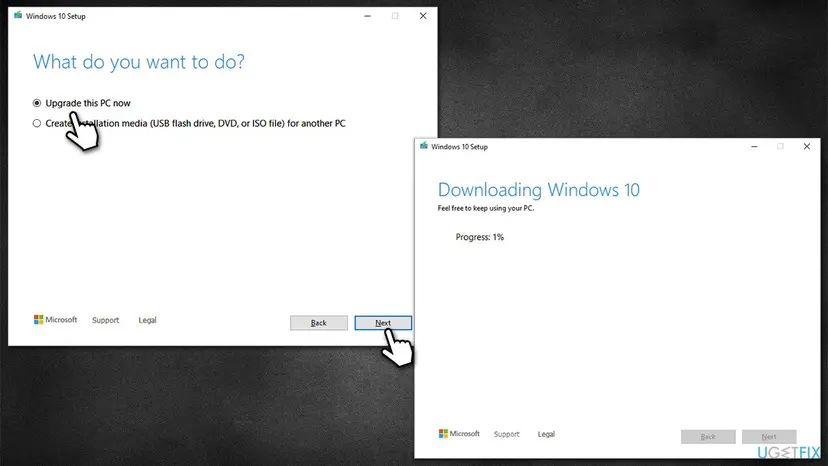
Task: Click the Microsoft logo in the 'What do you want to do?' window
Action: [55, 320]
